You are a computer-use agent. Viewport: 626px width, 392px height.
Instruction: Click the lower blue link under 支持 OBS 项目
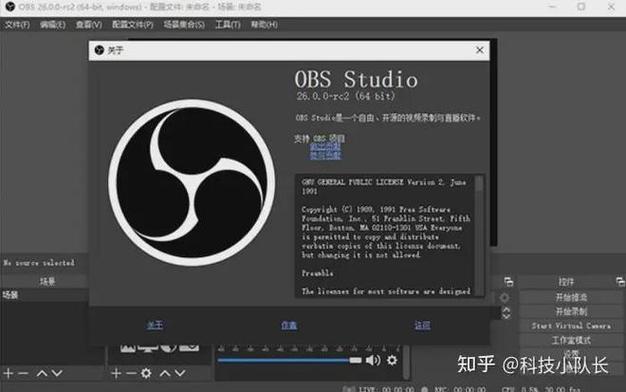coord(325,155)
